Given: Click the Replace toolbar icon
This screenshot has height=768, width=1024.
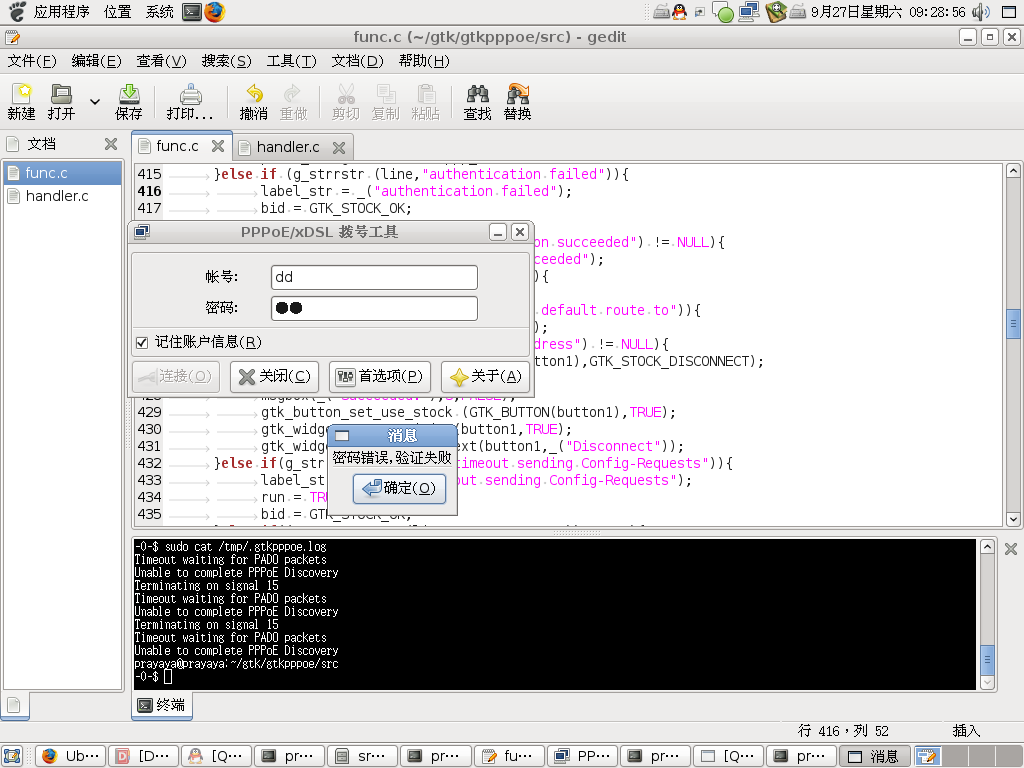Looking at the screenshot, I should click(517, 102).
